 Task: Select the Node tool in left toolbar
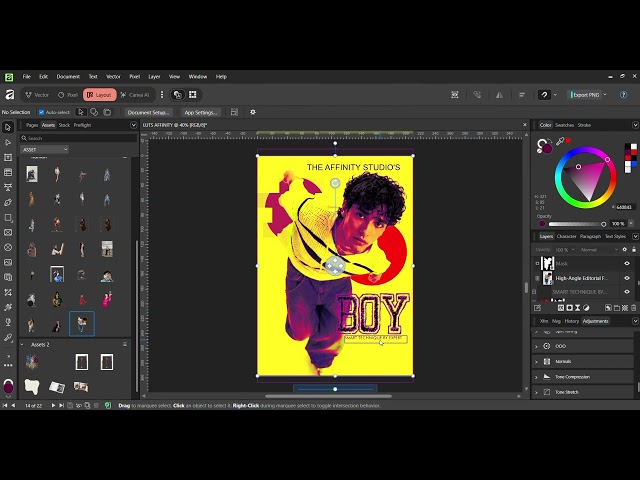click(x=8, y=142)
